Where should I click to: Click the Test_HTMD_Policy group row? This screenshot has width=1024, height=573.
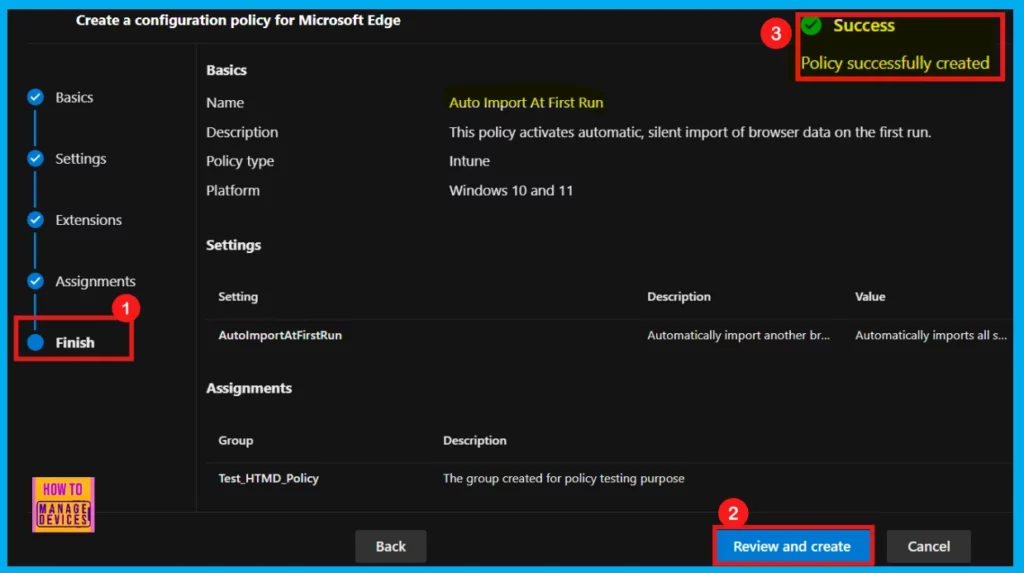coord(609,478)
